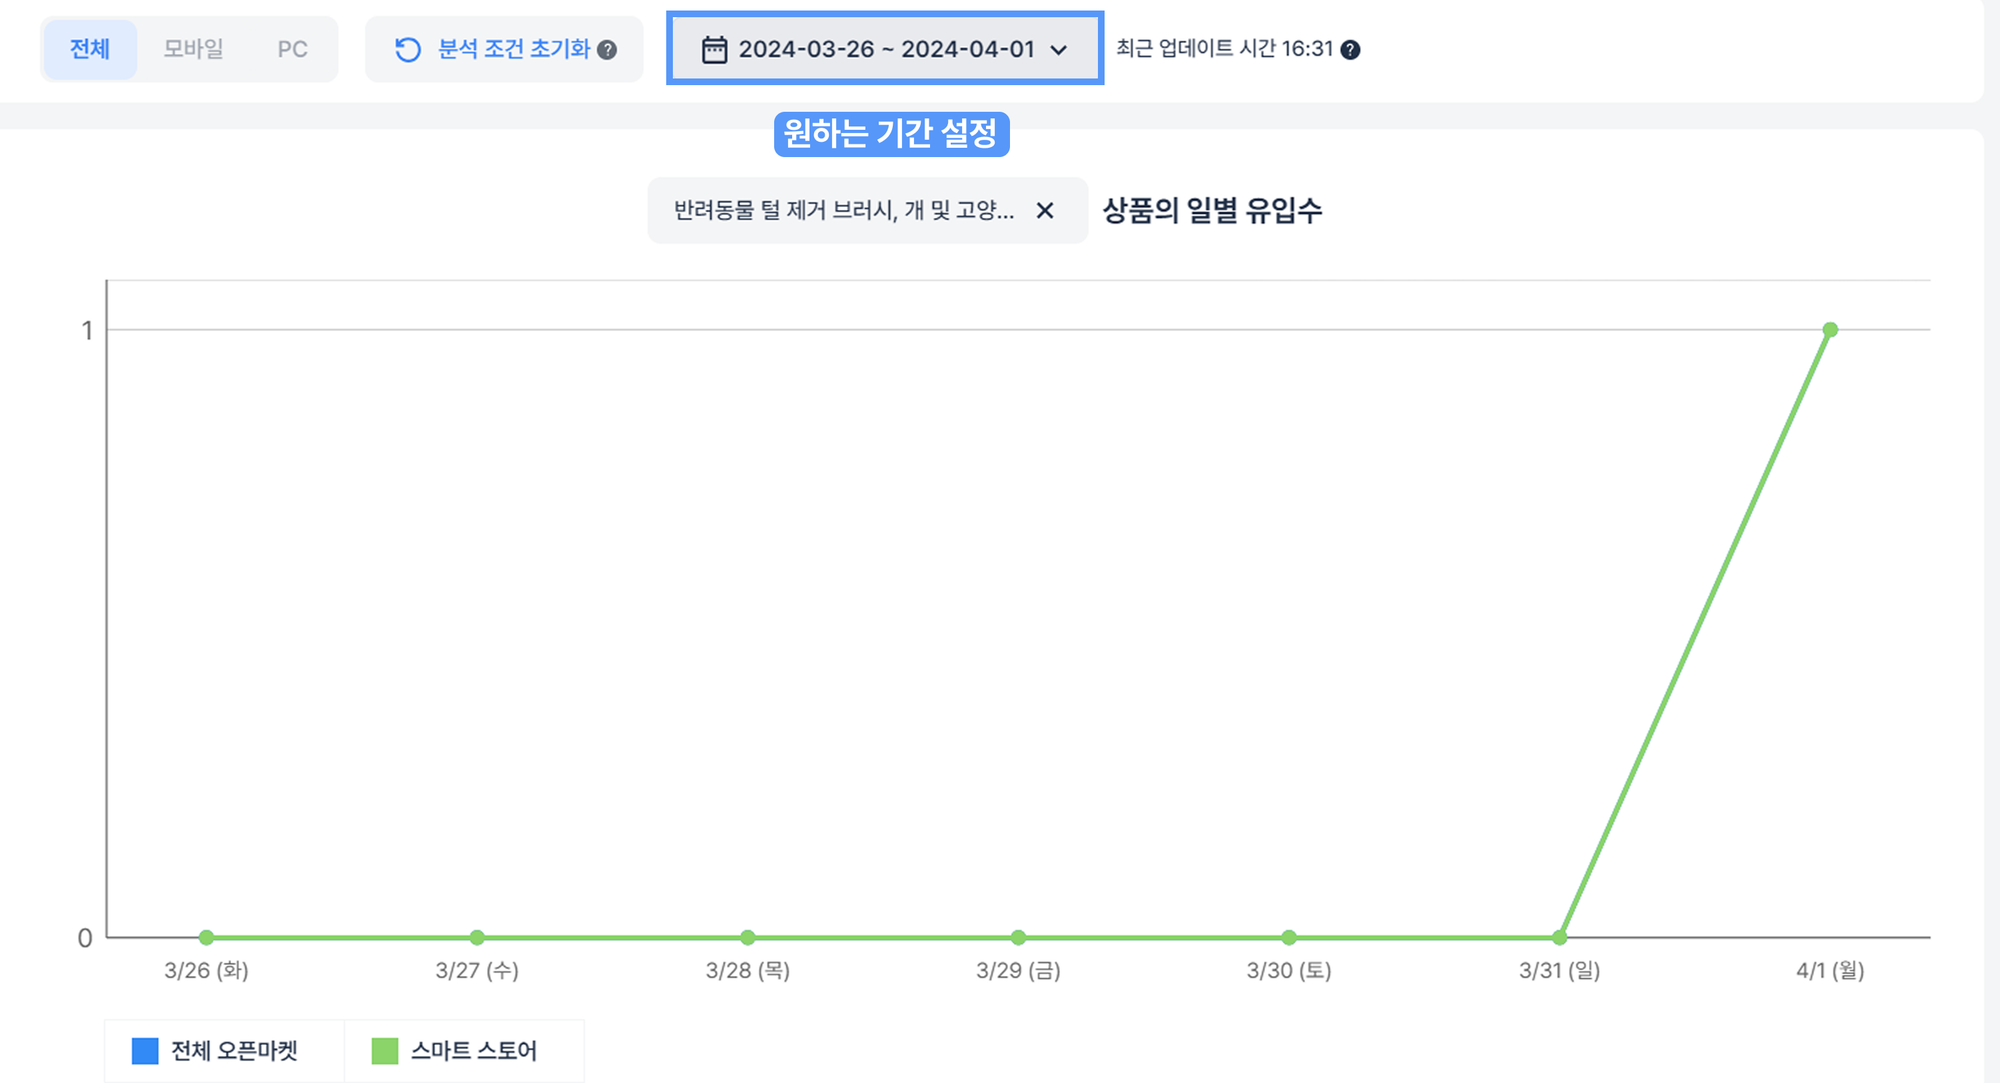Select the 3/27 (수) data point
This screenshot has height=1083, width=2000.
477,937
